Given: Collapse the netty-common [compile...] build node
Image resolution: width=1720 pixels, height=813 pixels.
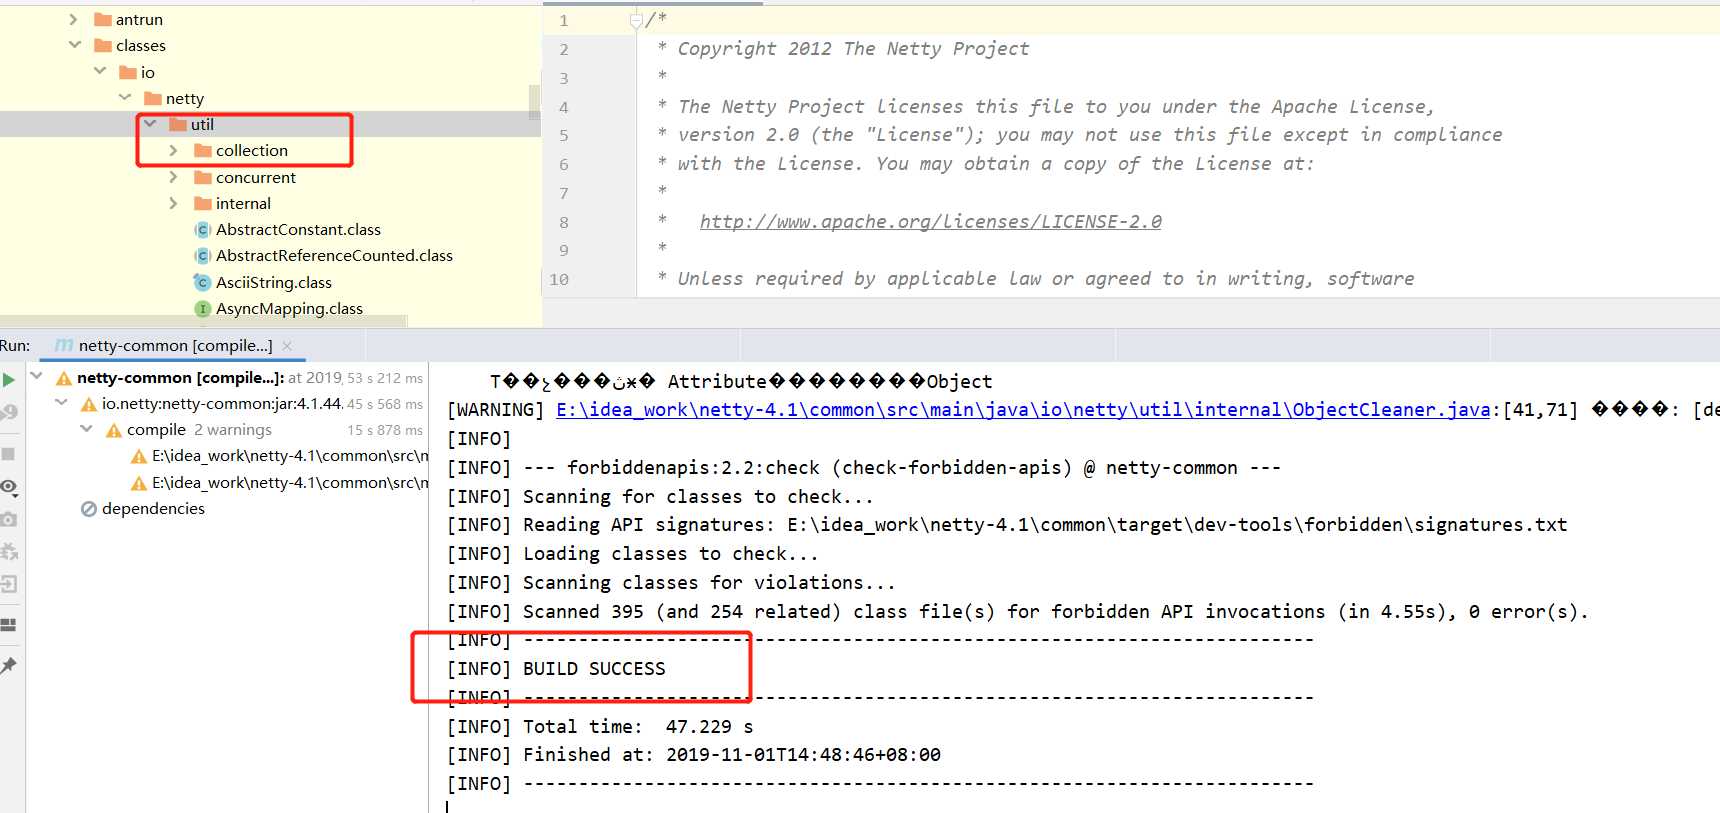Looking at the screenshot, I should pos(37,377).
